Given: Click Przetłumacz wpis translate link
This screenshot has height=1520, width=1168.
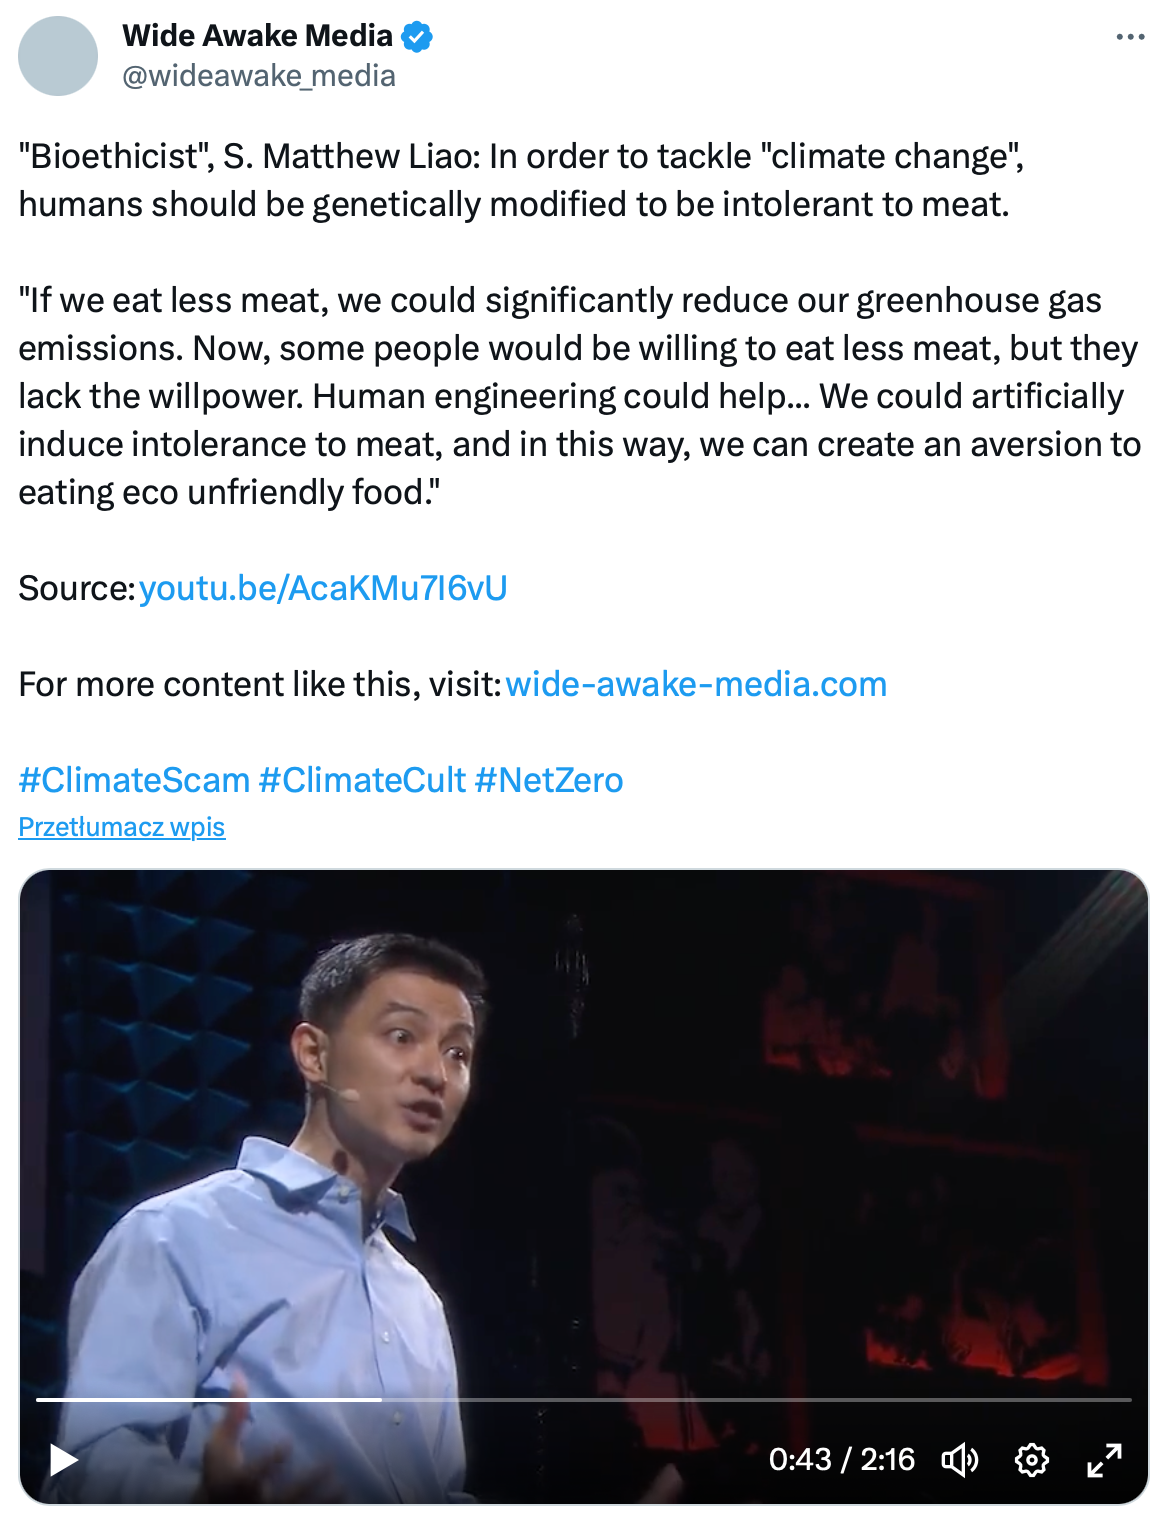Looking at the screenshot, I should [122, 827].
